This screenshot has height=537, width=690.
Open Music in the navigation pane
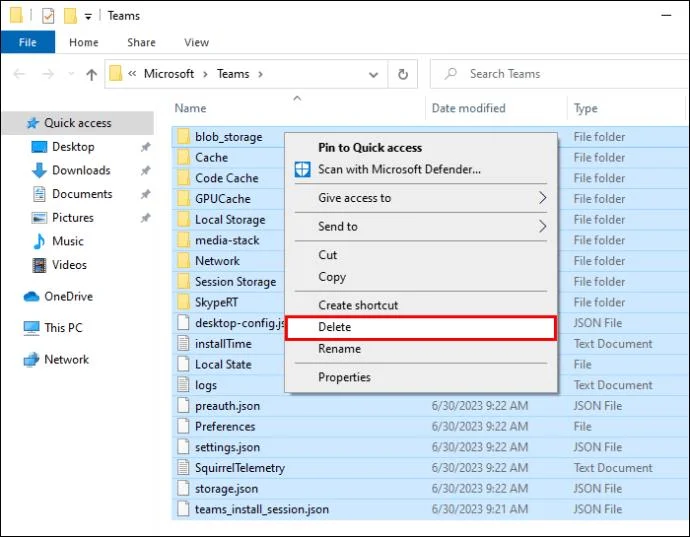coord(67,241)
